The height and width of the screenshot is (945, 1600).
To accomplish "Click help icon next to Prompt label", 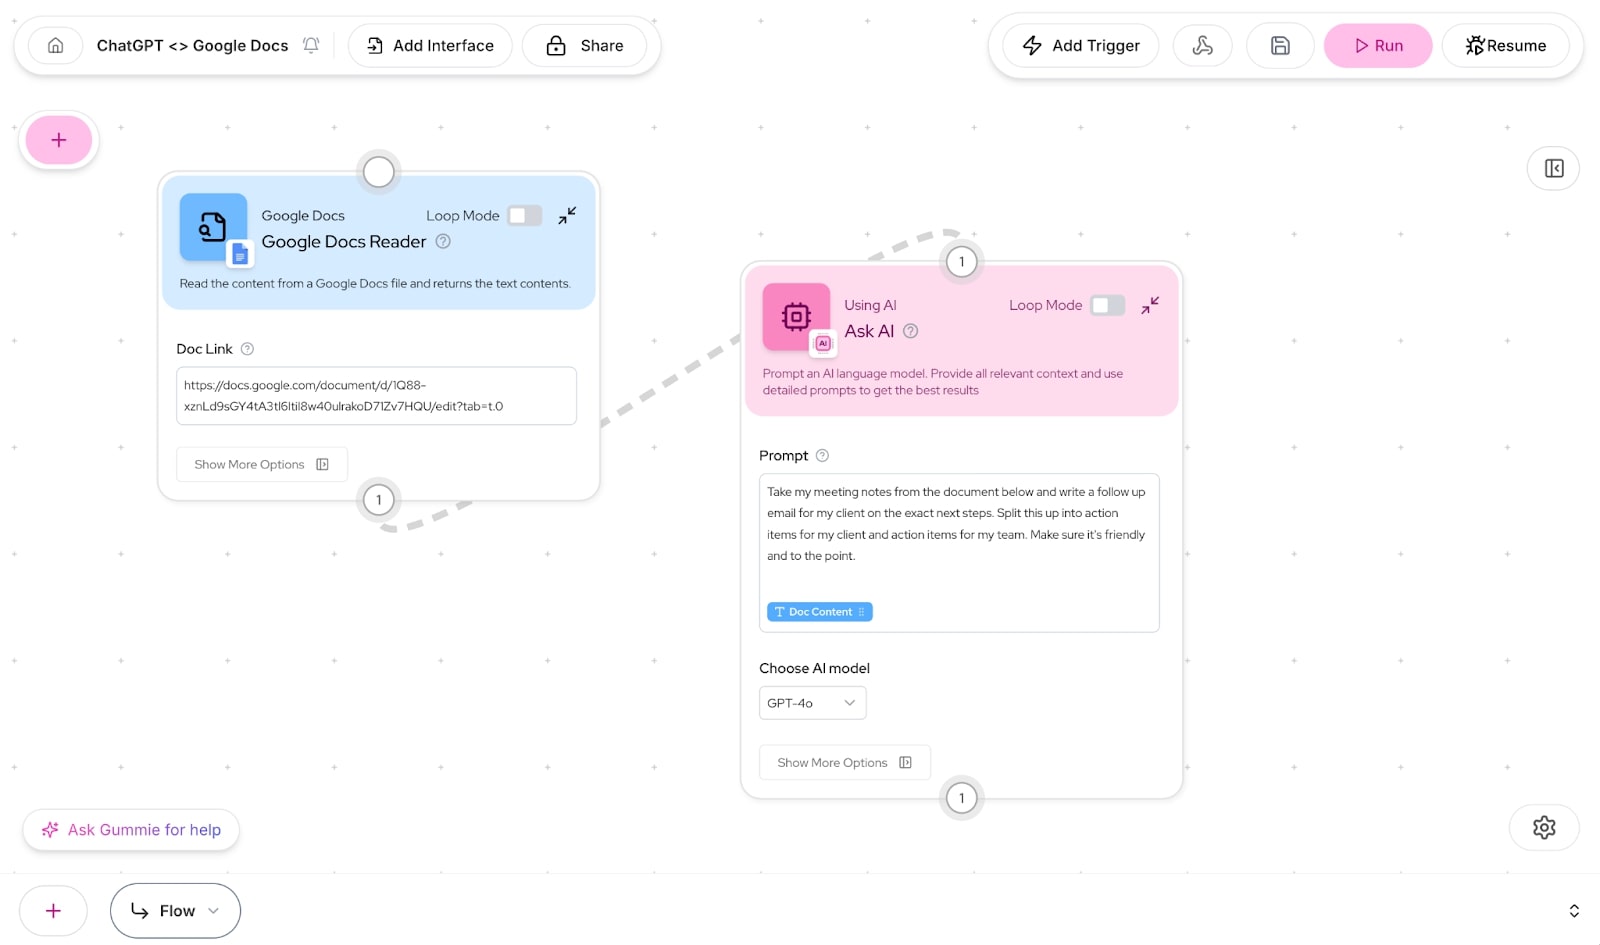I will tap(822, 455).
